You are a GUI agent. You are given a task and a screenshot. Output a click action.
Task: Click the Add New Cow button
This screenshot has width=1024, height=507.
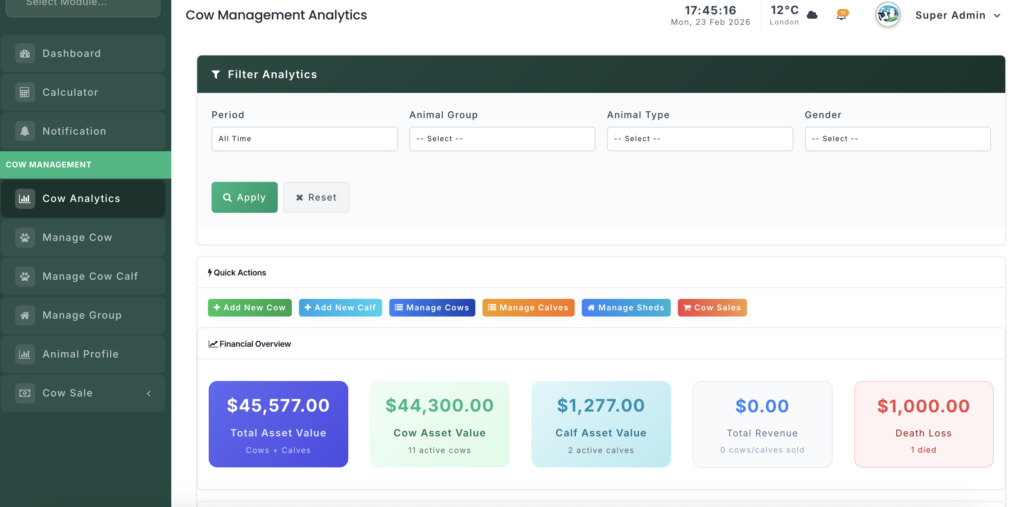[250, 308]
